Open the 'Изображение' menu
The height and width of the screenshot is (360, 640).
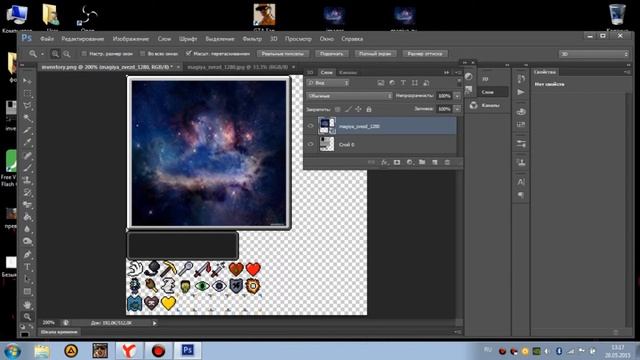coord(131,39)
